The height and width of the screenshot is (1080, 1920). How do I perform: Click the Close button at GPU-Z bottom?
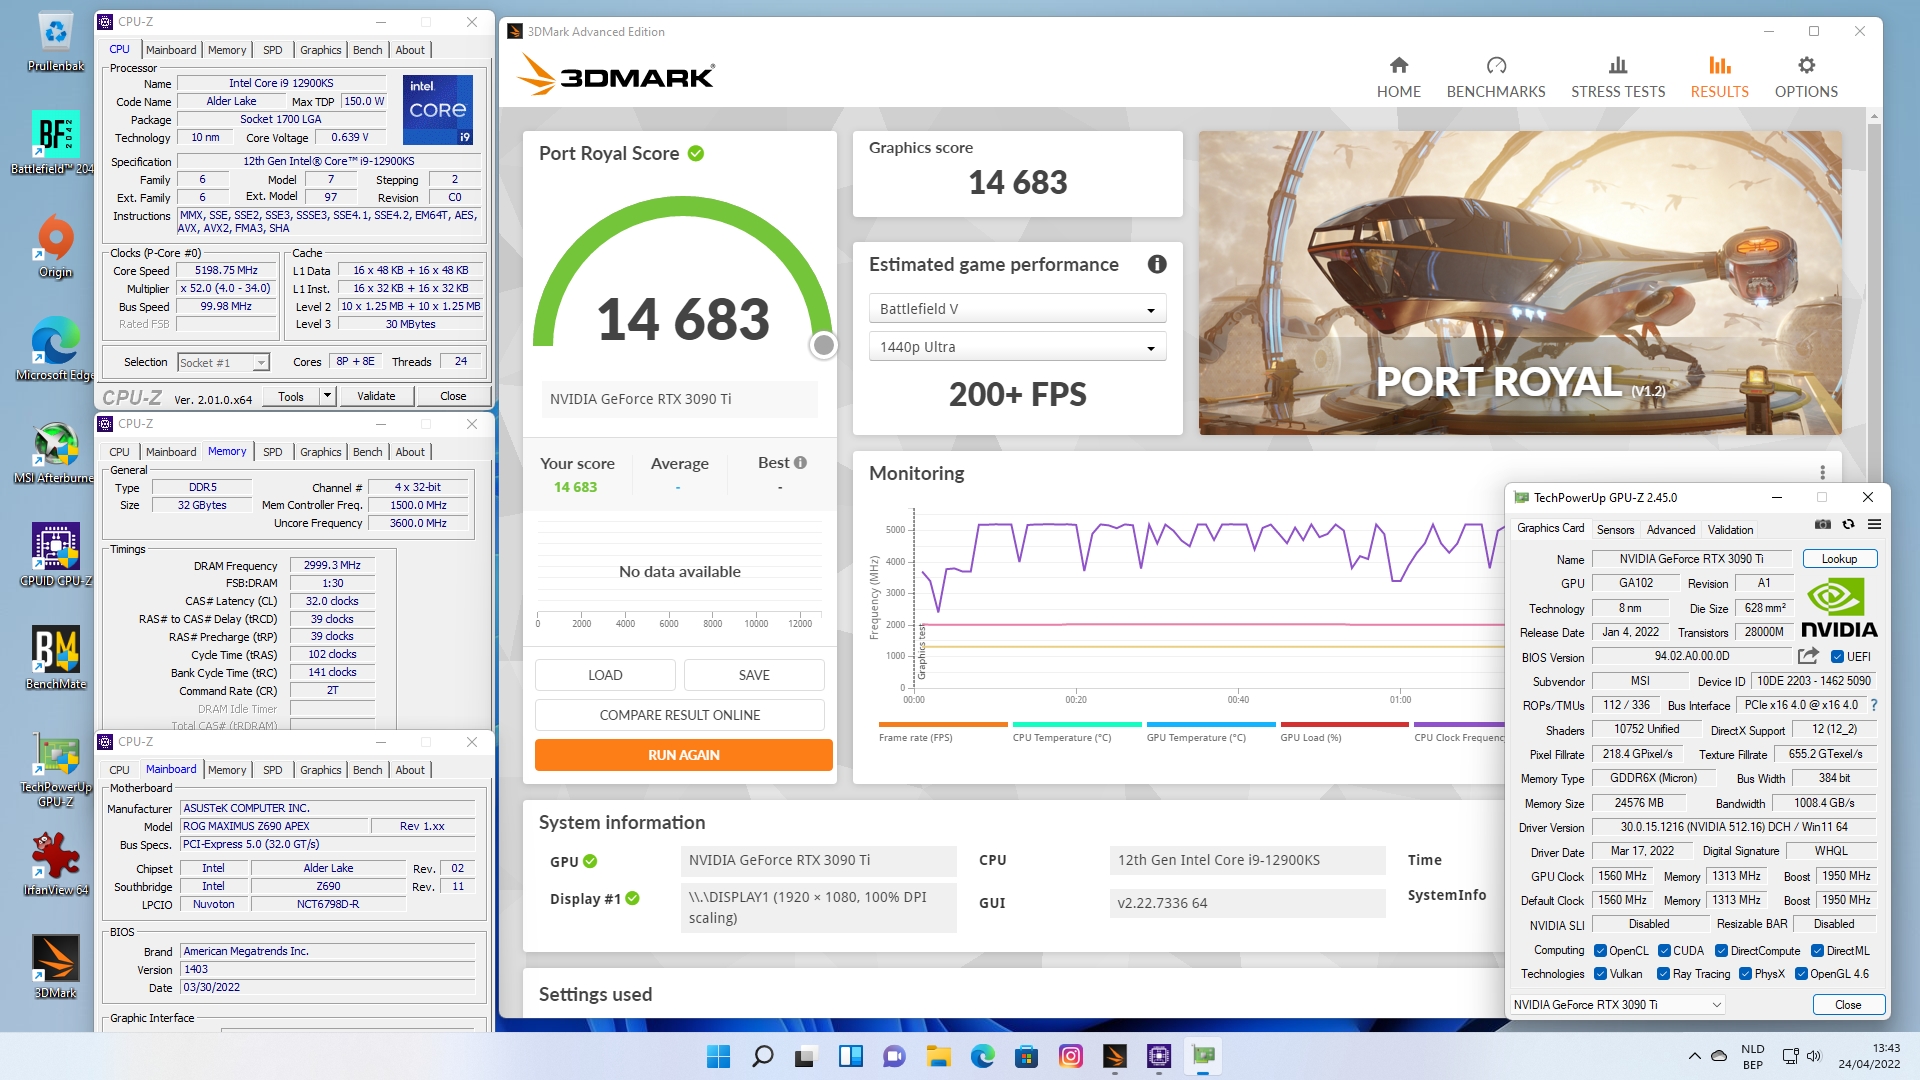click(x=1848, y=1005)
